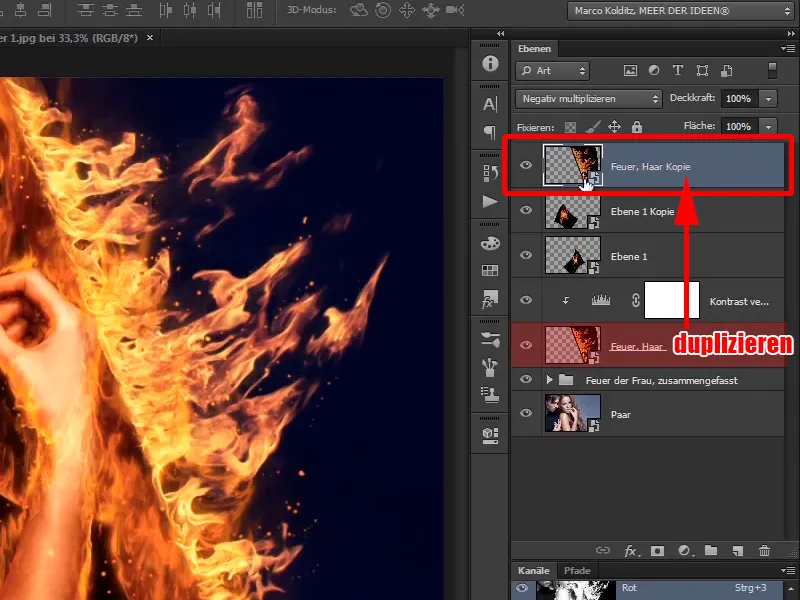Screen dimensions: 800x600
Task: Open the Styles fx panel icon
Action: point(490,299)
